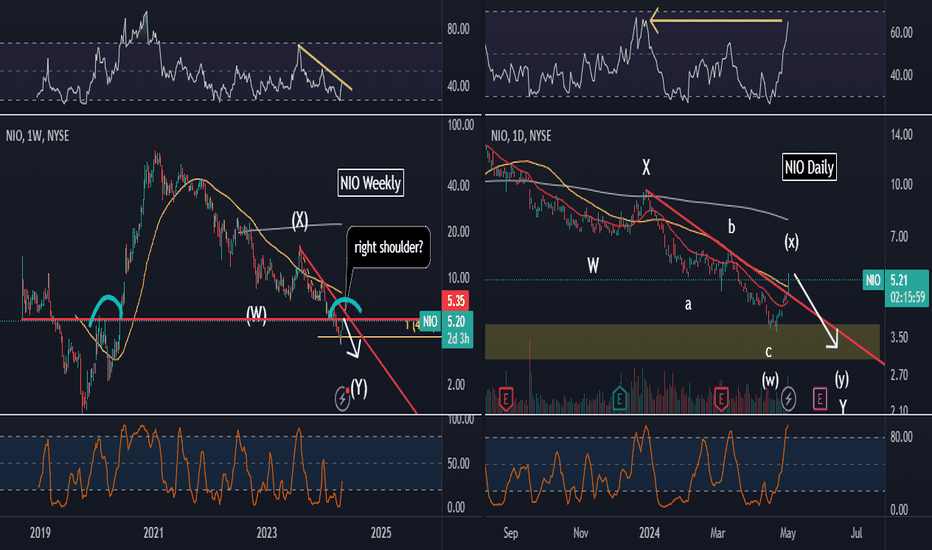Click 2025 on the weekly time axis
This screenshot has height=550, width=932.
(x=381, y=533)
